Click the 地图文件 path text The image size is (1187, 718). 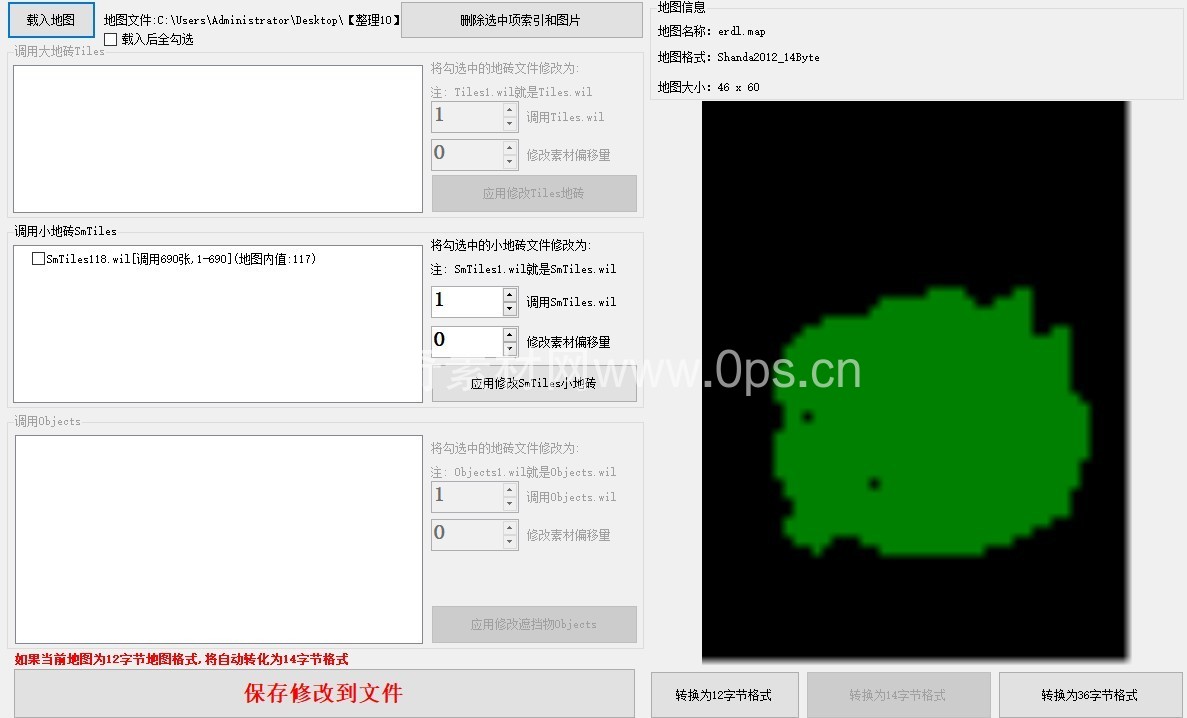tap(251, 20)
